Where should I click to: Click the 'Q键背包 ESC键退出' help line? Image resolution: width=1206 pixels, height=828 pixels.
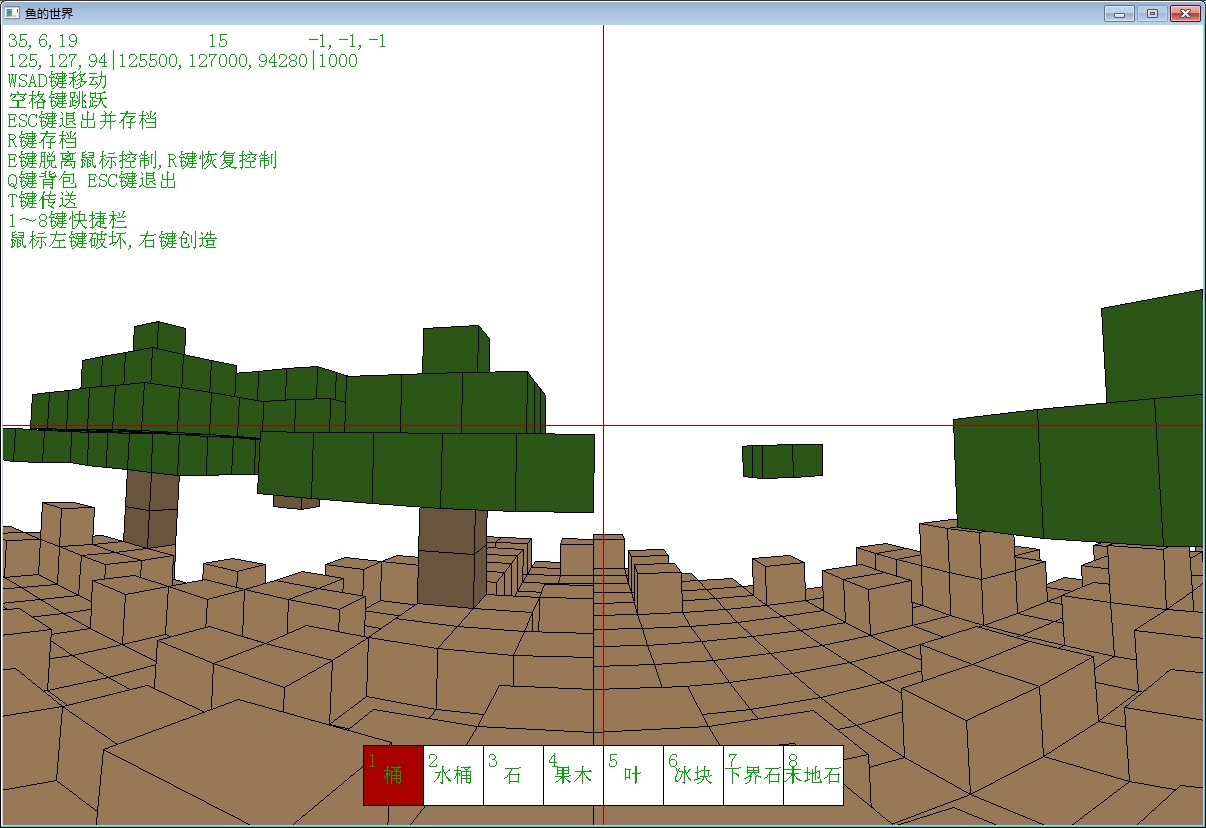click(92, 181)
